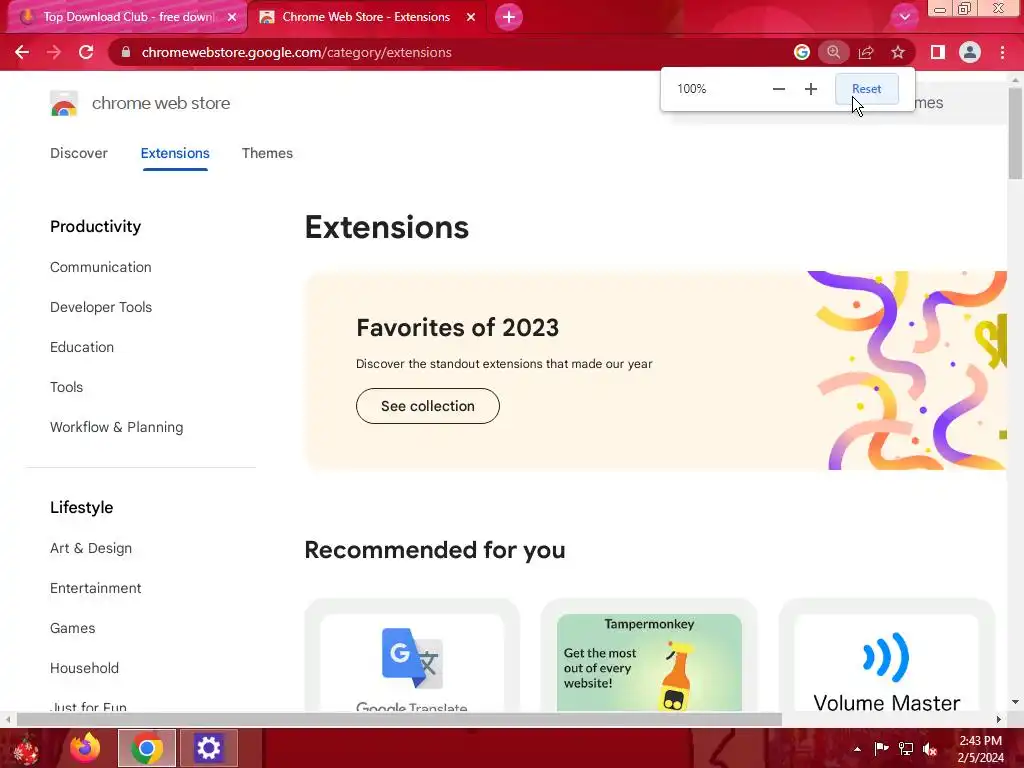The width and height of the screenshot is (1024, 768).
Task: Open the Start menu ornament button
Action: [x=25, y=749]
